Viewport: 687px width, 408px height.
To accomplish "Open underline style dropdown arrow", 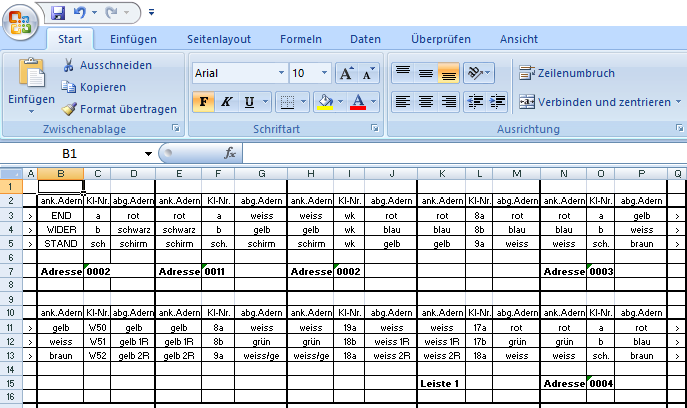I will (266, 102).
